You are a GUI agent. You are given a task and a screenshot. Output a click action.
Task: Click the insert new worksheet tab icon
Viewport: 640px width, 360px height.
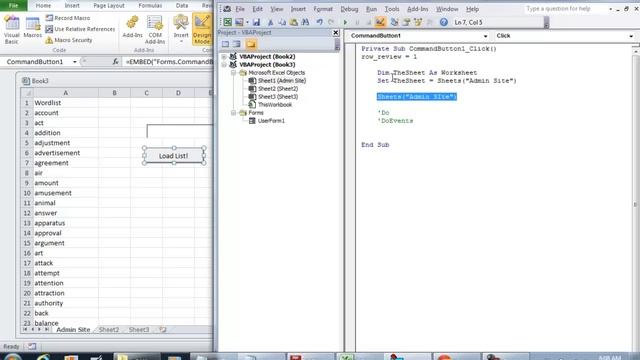click(x=163, y=329)
